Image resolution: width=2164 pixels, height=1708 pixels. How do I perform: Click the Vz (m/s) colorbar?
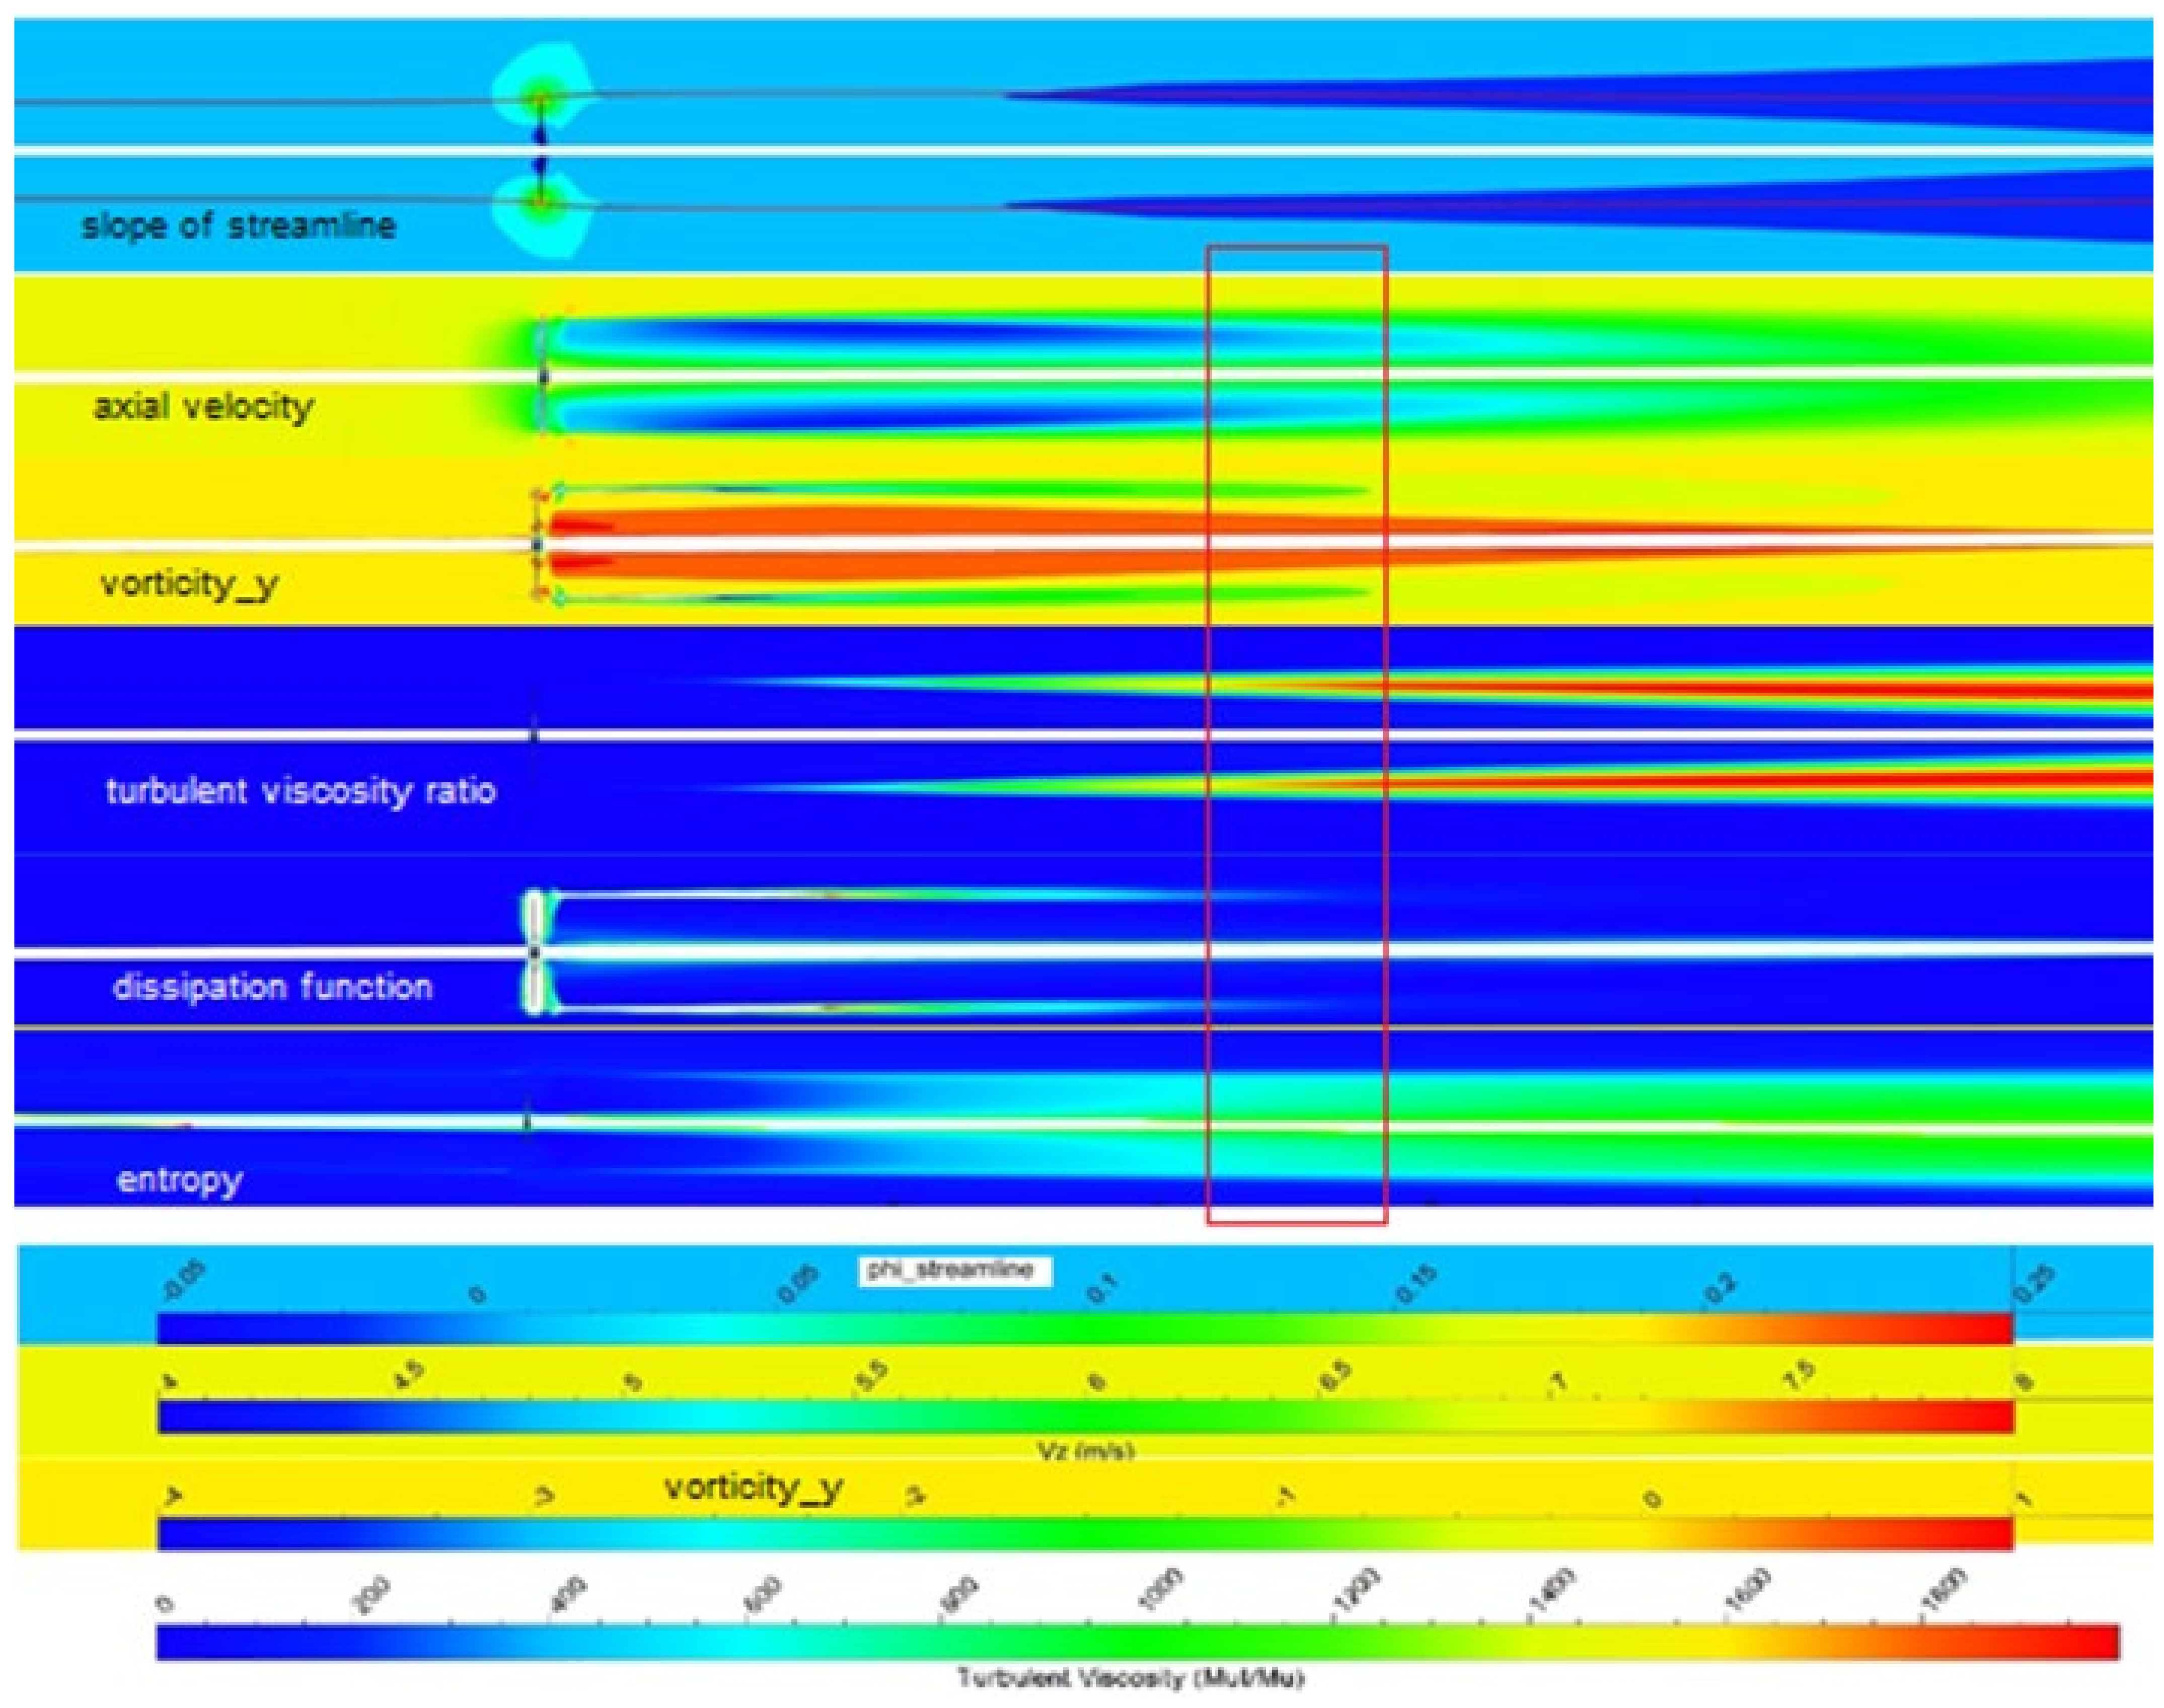click(x=1084, y=1417)
